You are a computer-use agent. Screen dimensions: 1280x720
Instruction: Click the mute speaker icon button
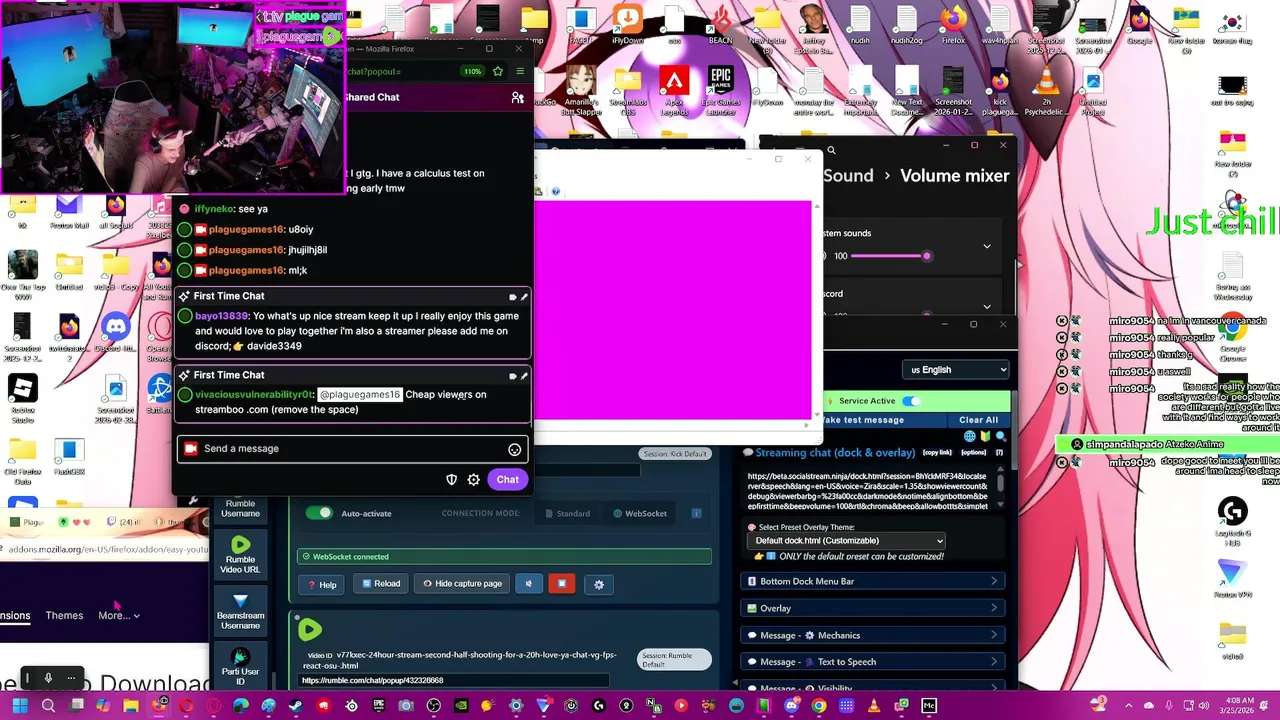(529, 584)
